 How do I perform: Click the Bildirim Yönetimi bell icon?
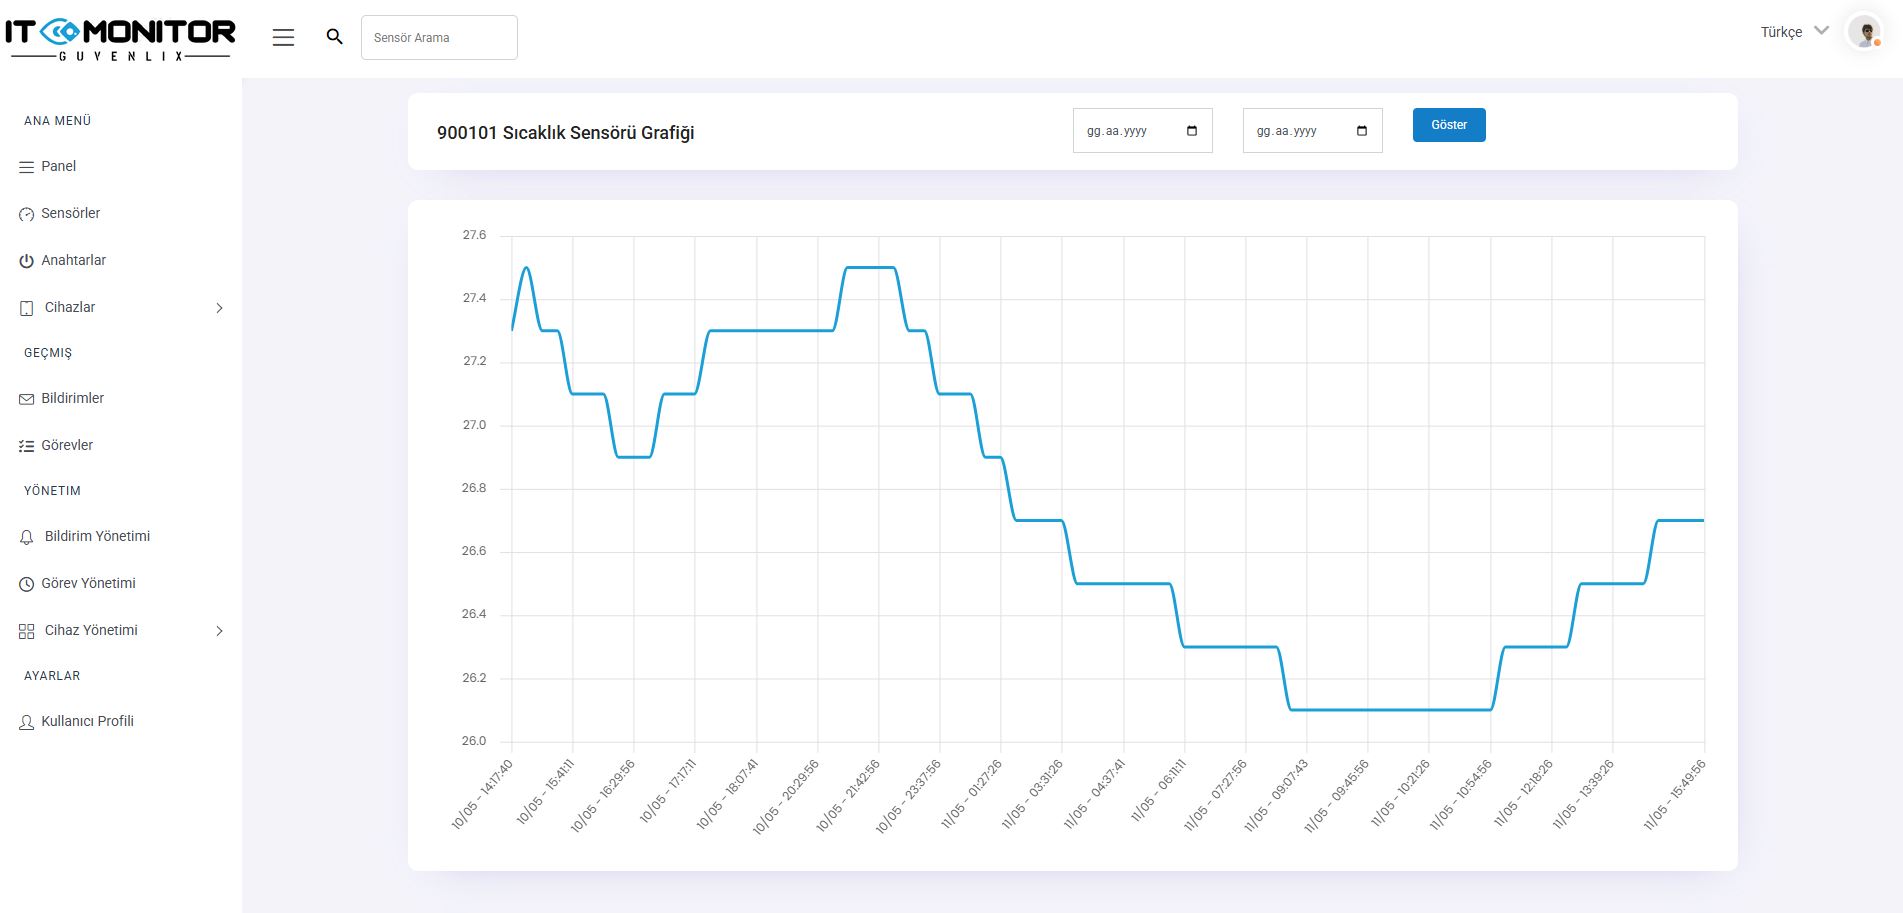(x=27, y=537)
